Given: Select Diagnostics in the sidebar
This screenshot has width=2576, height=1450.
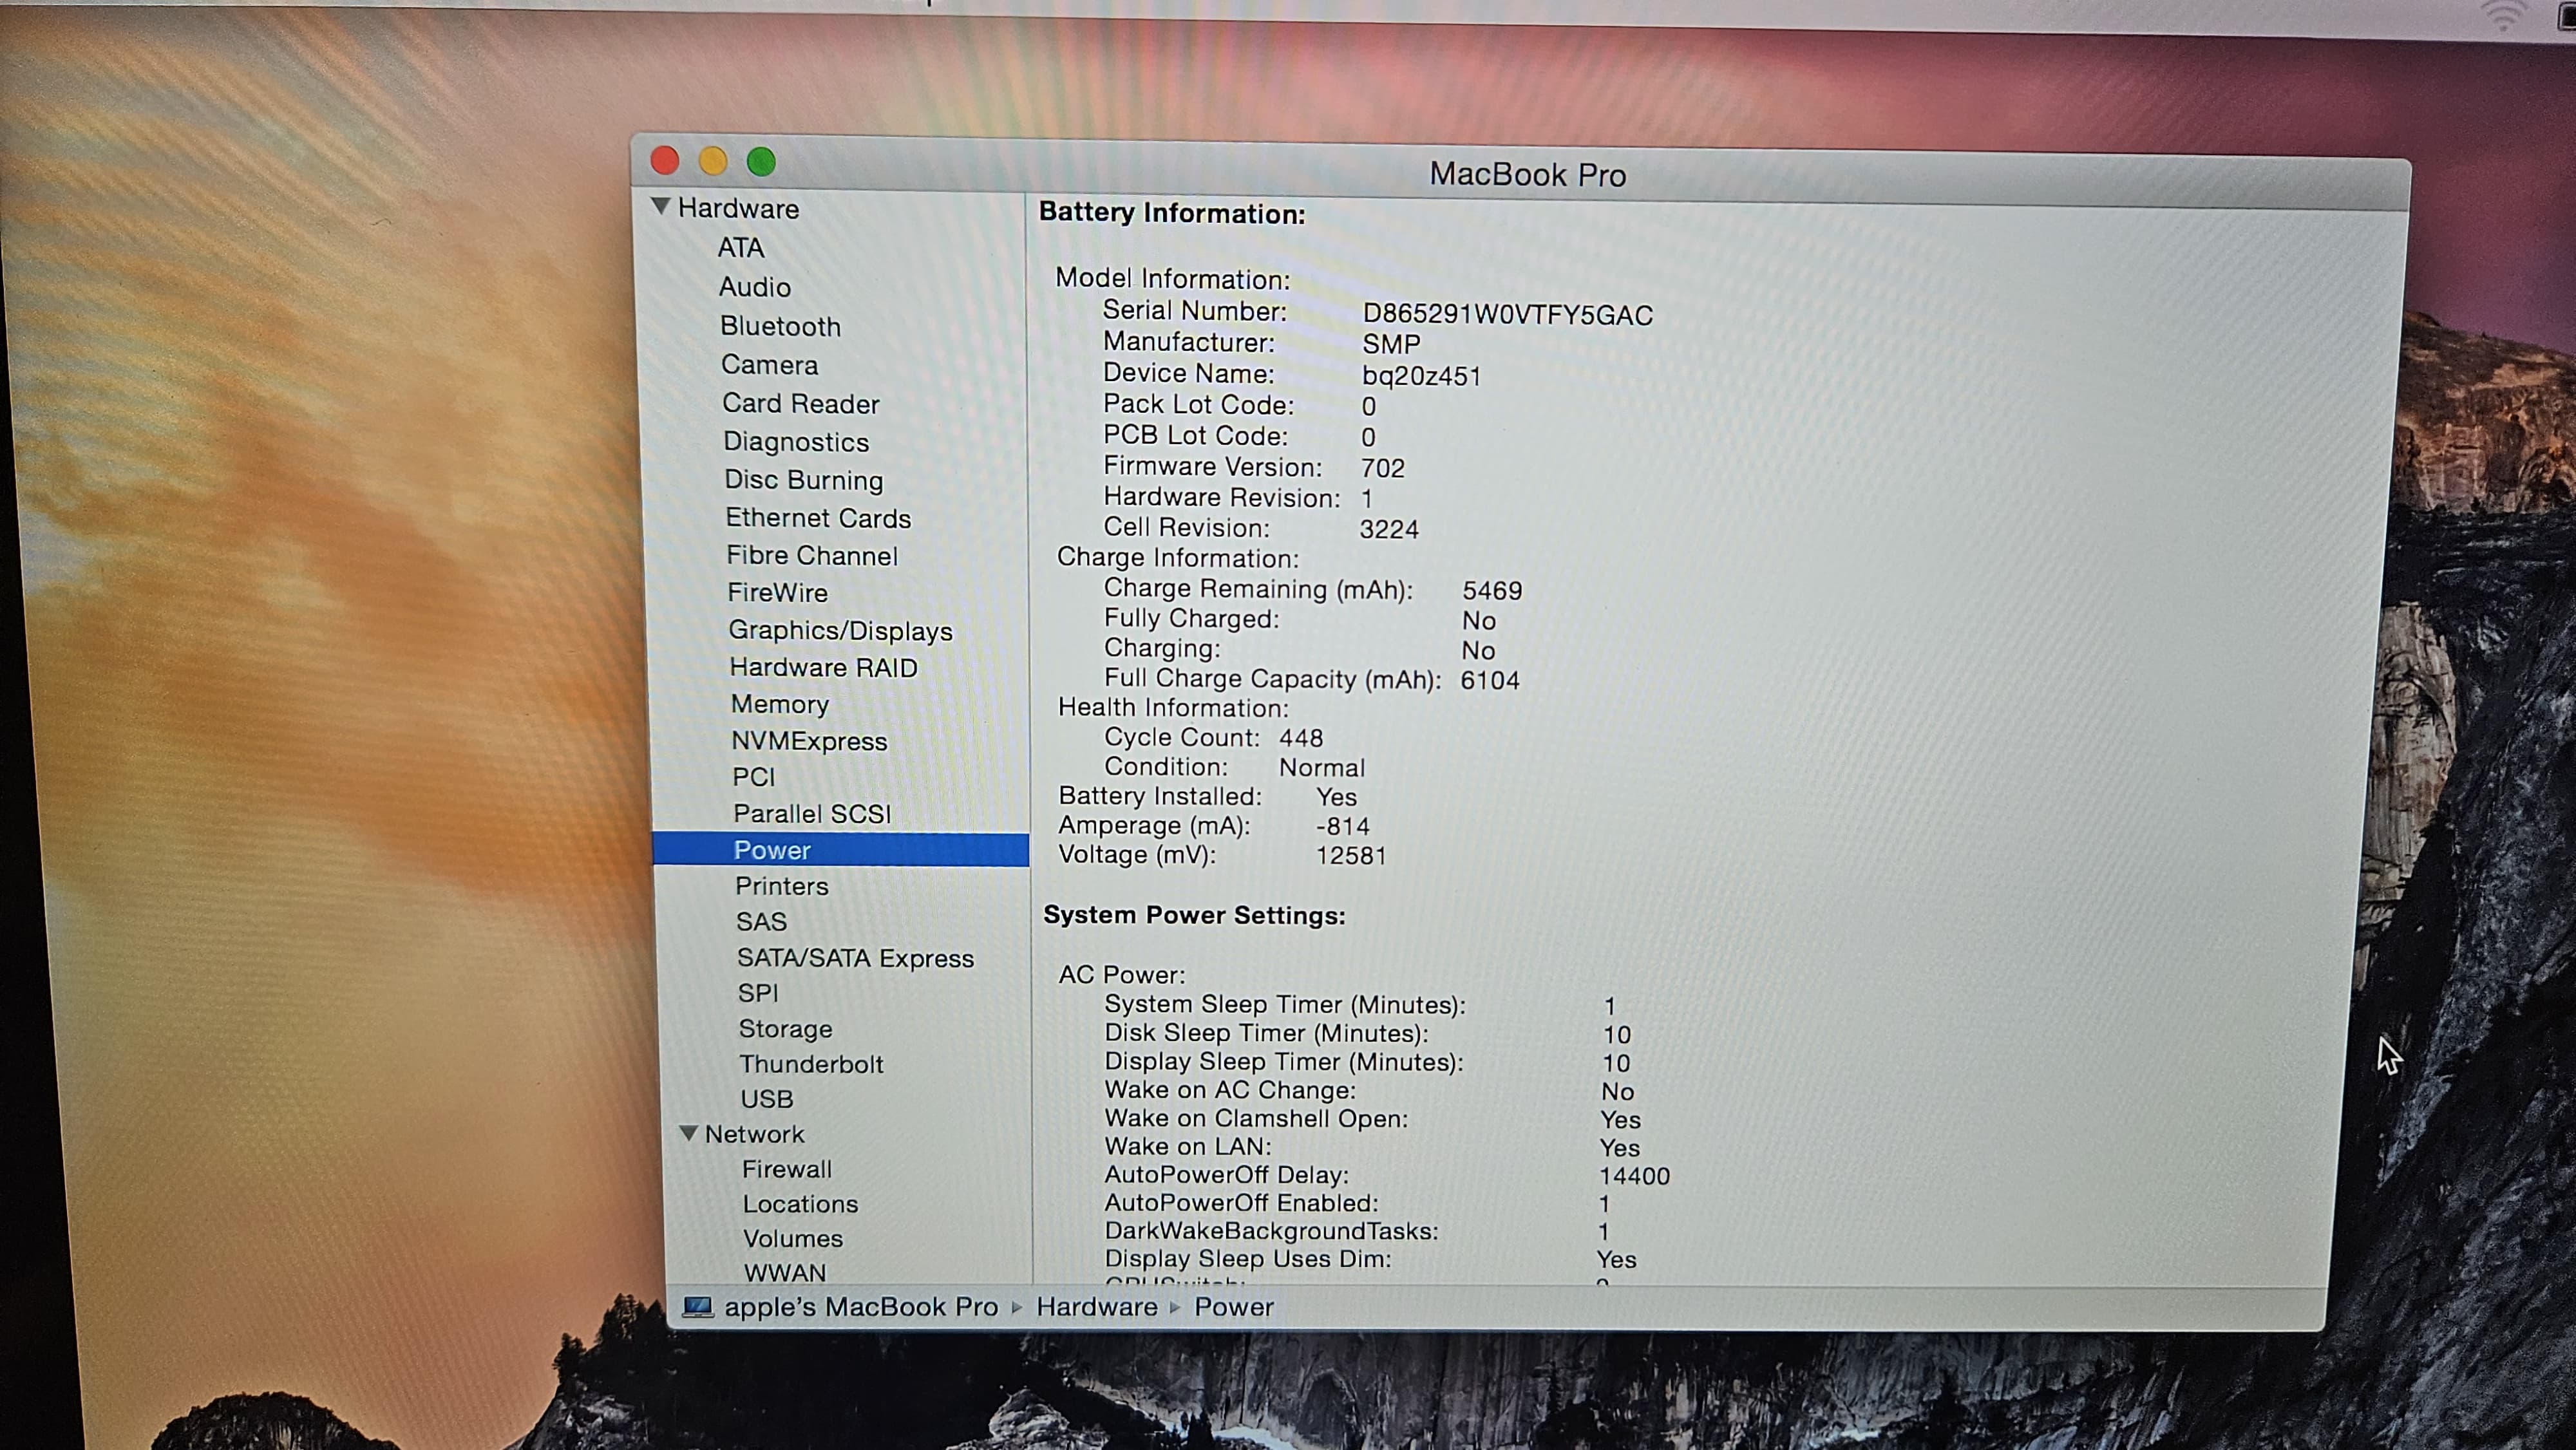Looking at the screenshot, I should (x=796, y=442).
